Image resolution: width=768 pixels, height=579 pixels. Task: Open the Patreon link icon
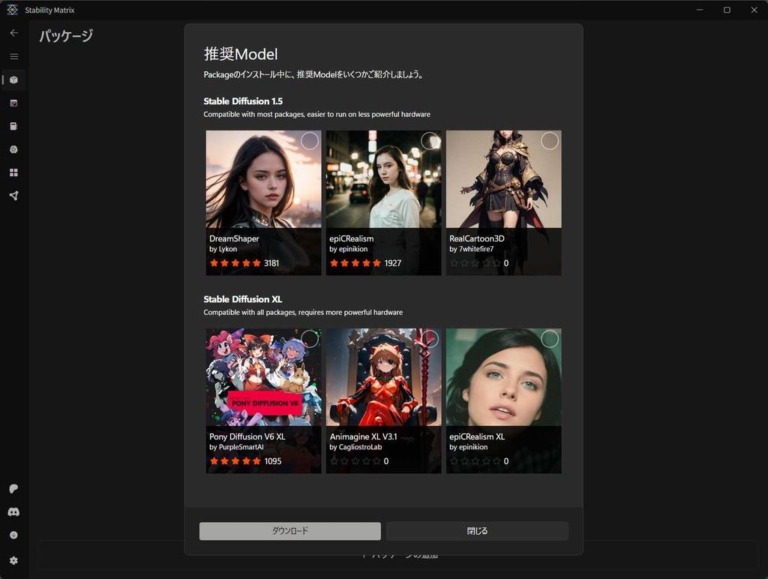[14, 489]
